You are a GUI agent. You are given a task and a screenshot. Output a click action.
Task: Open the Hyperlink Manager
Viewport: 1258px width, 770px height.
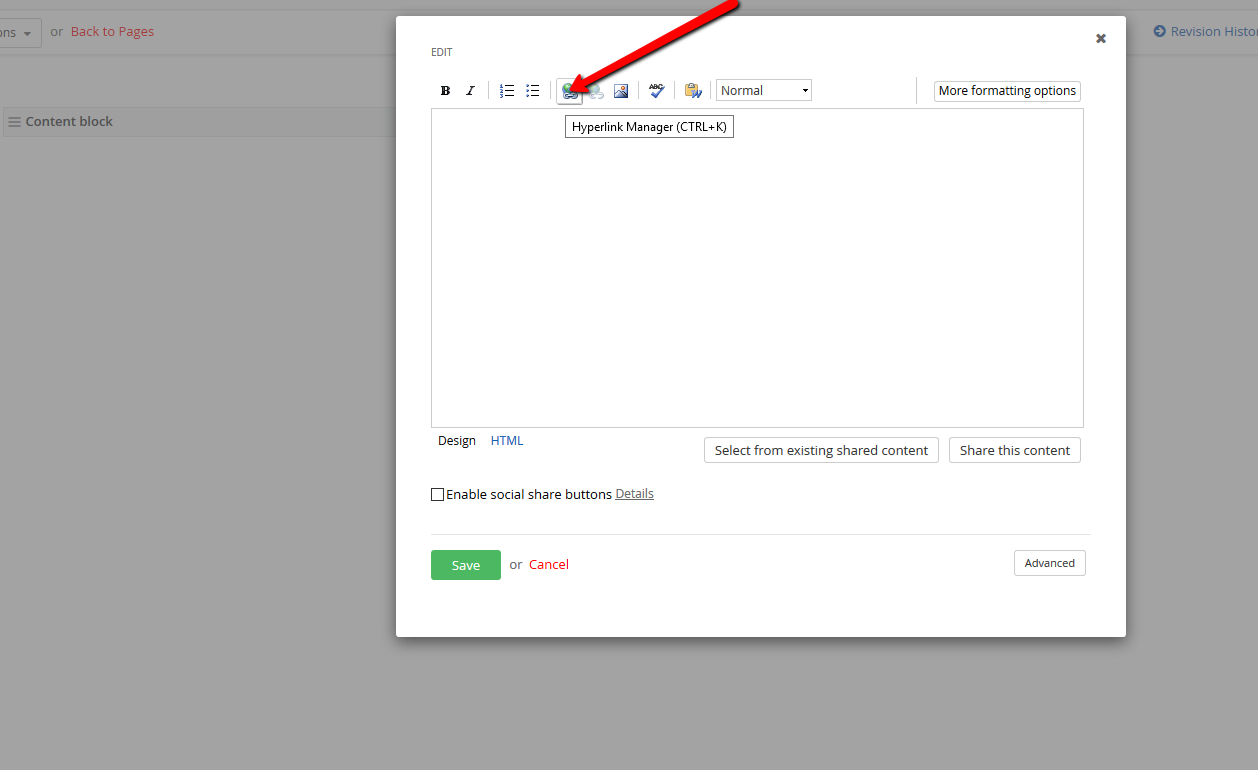(x=570, y=90)
